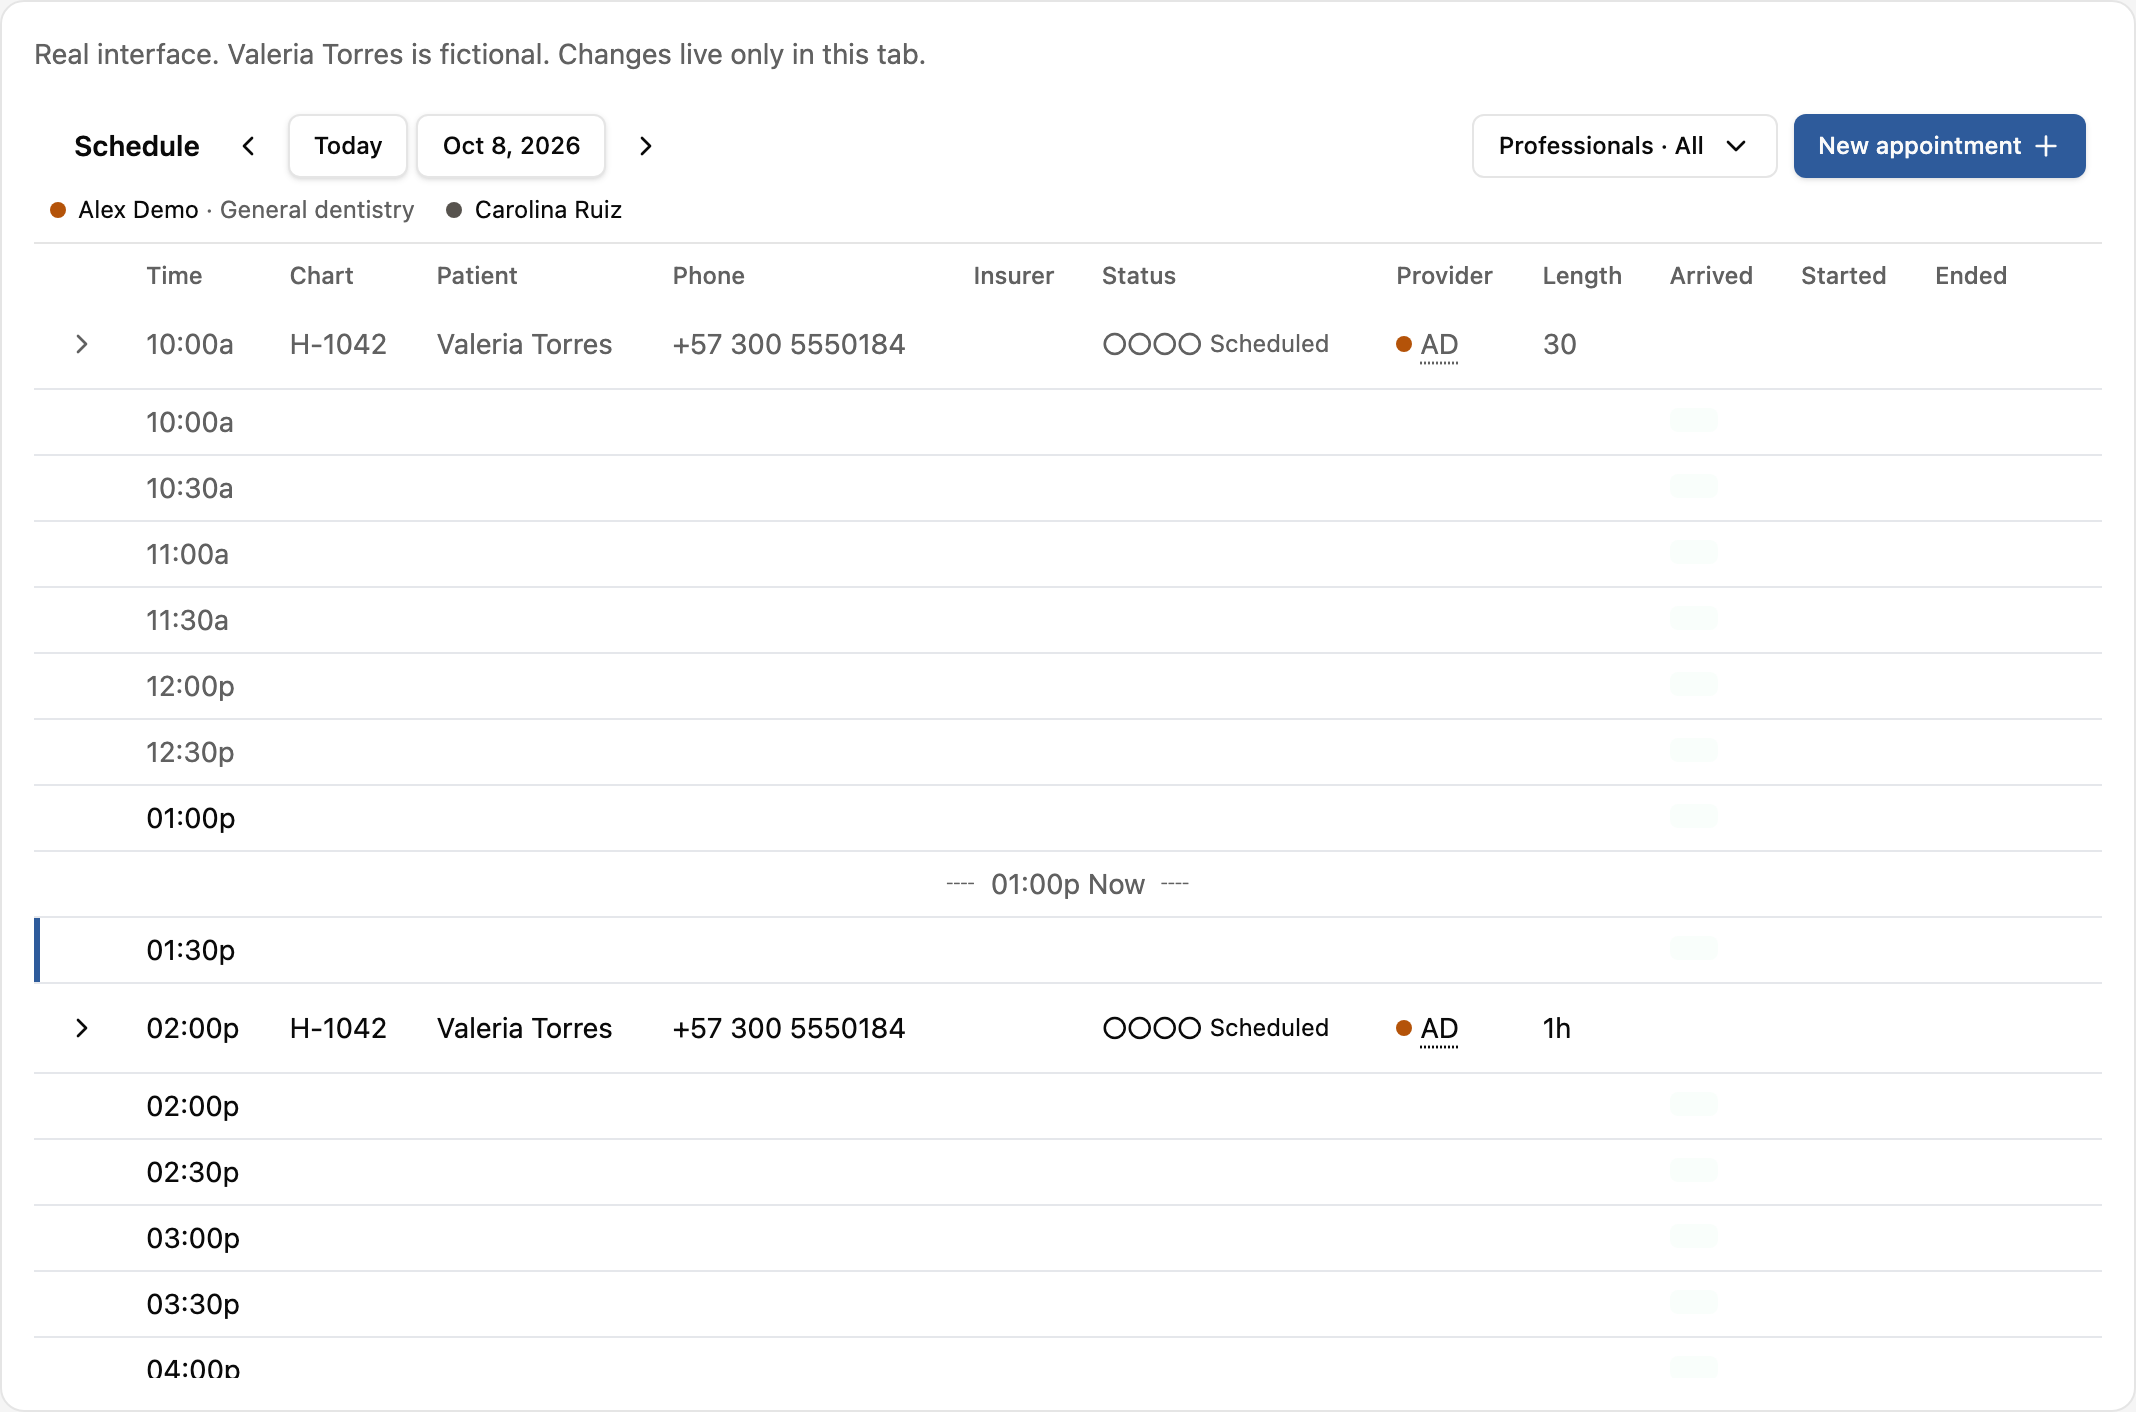Click the 12:30p time slot
The height and width of the screenshot is (1412, 2136).
tap(1068, 752)
